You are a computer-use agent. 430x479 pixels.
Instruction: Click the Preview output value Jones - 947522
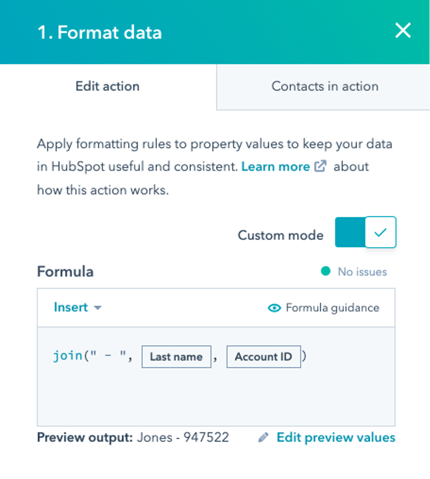(183, 437)
